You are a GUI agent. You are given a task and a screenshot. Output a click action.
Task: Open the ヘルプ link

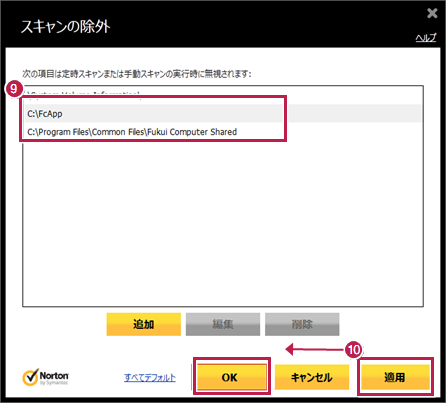click(426, 38)
